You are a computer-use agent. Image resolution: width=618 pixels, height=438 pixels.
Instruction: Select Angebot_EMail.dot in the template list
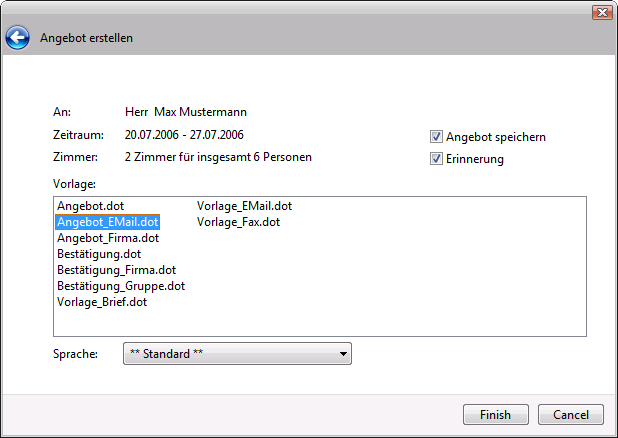pos(108,222)
